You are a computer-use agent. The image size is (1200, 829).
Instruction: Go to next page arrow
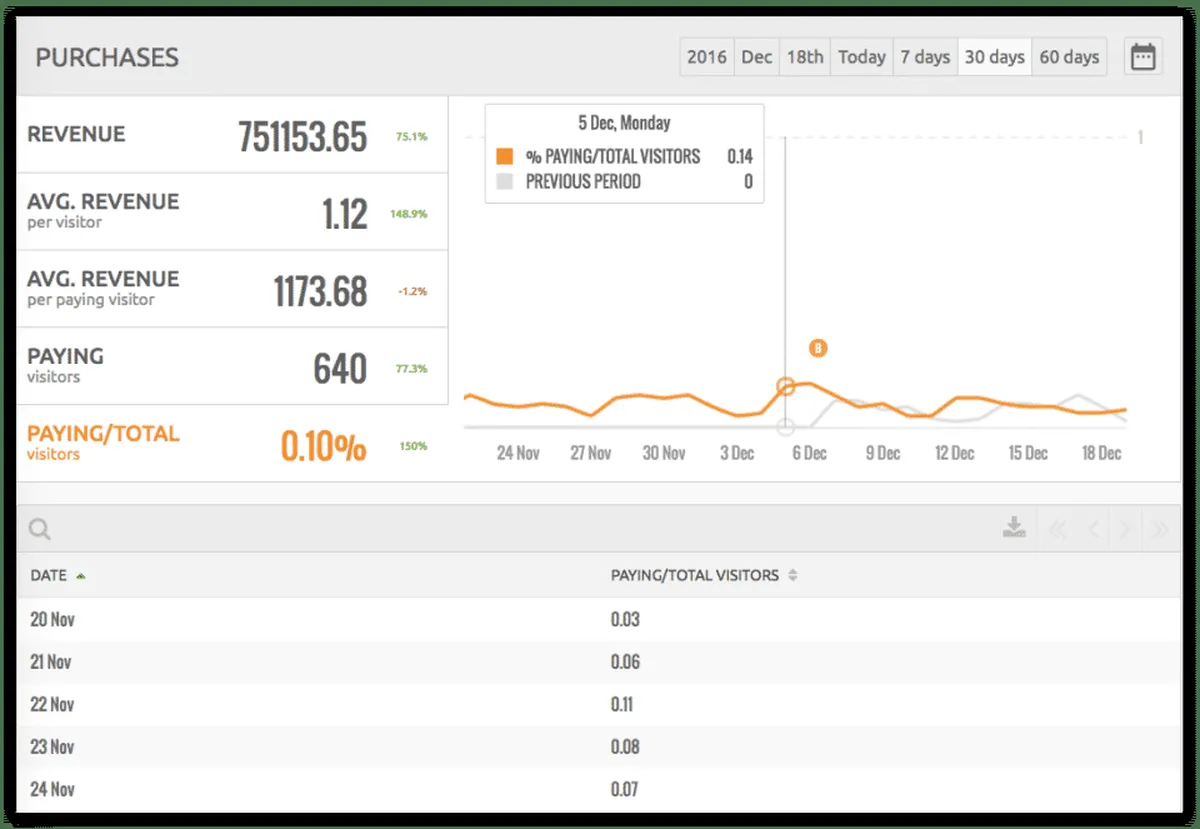pos(1127,529)
